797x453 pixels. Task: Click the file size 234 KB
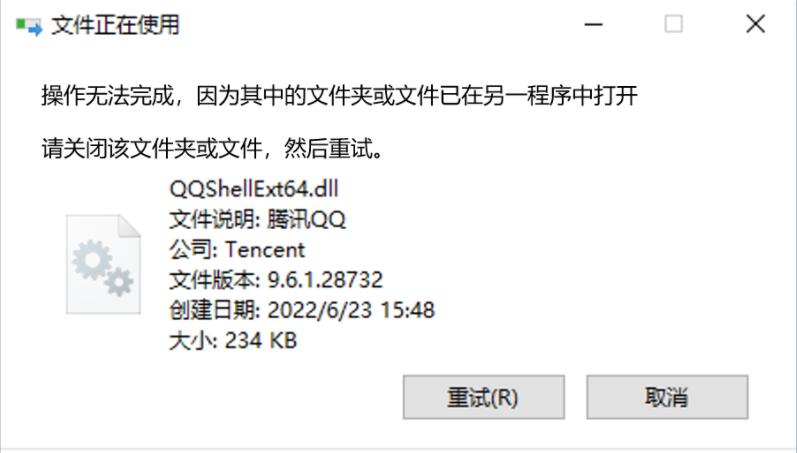261,341
